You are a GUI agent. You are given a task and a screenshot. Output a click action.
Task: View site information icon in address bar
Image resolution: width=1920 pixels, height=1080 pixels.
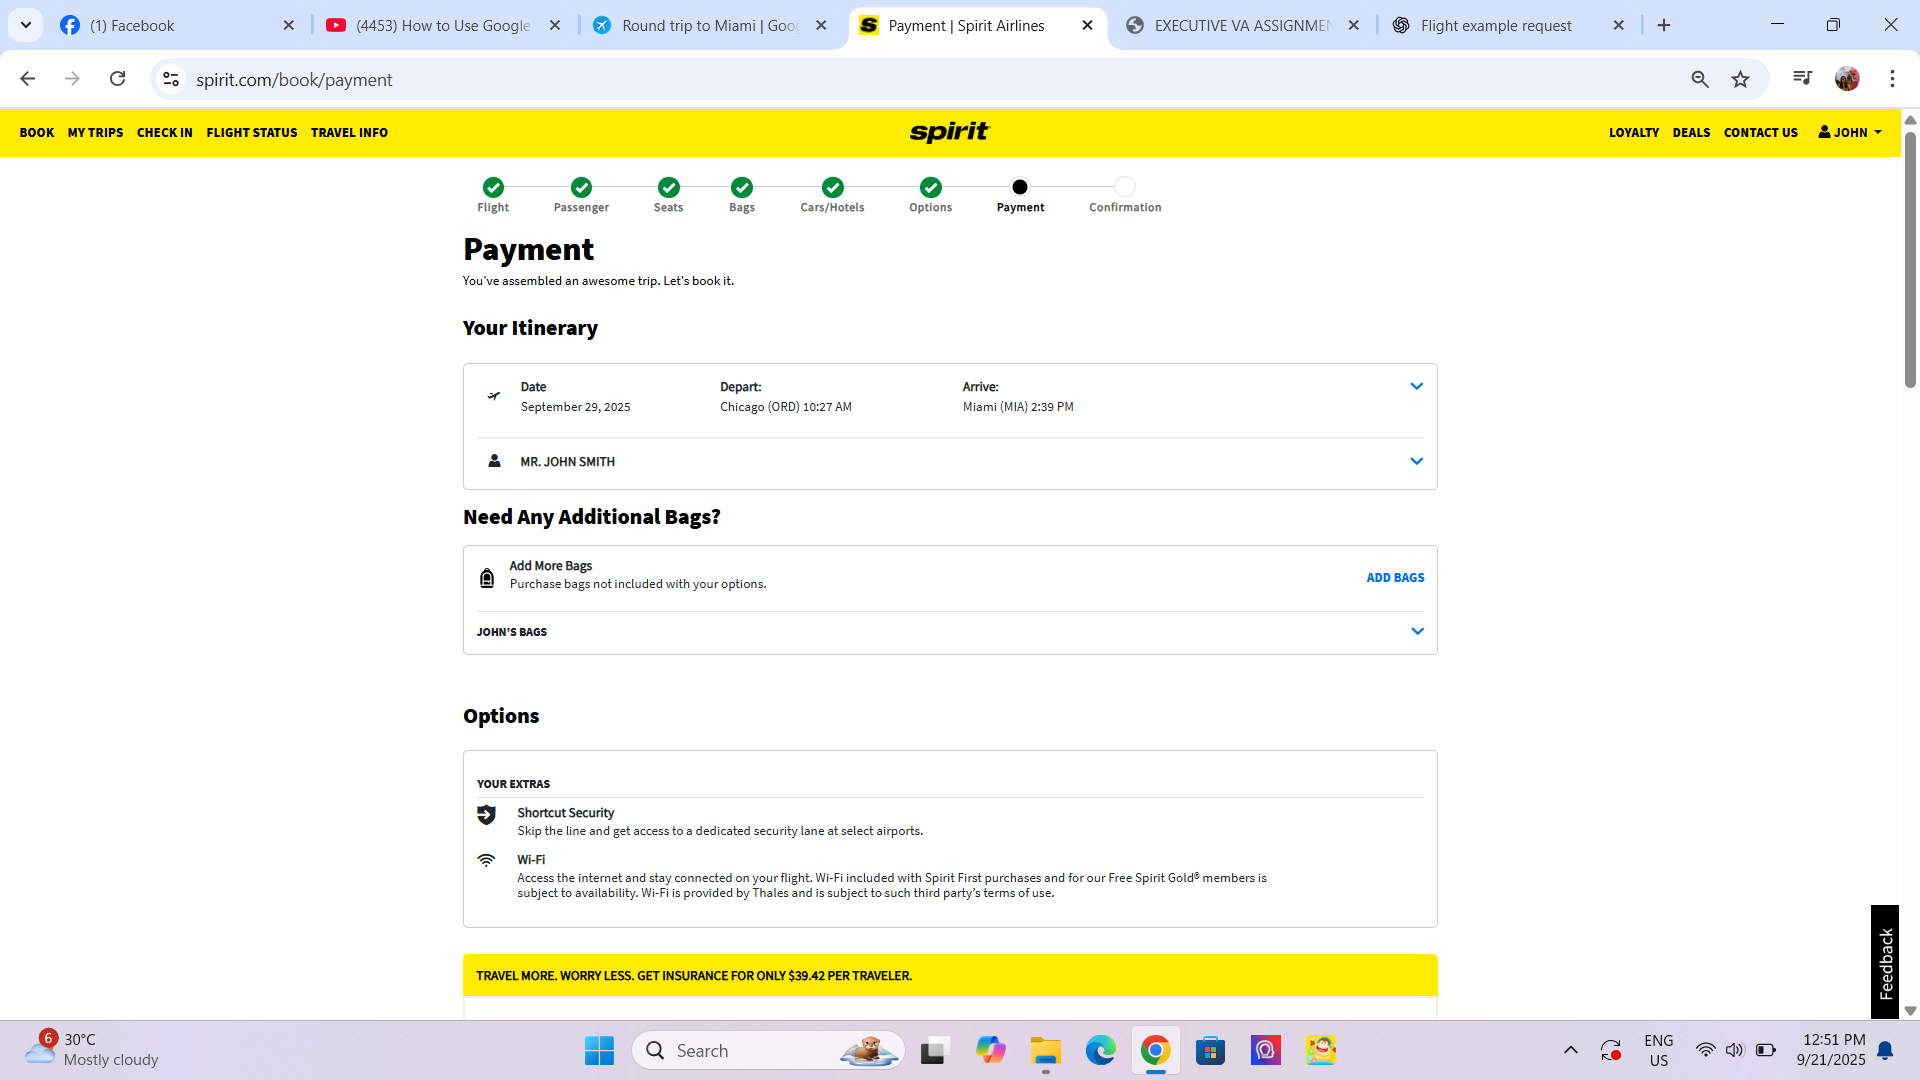coord(171,79)
